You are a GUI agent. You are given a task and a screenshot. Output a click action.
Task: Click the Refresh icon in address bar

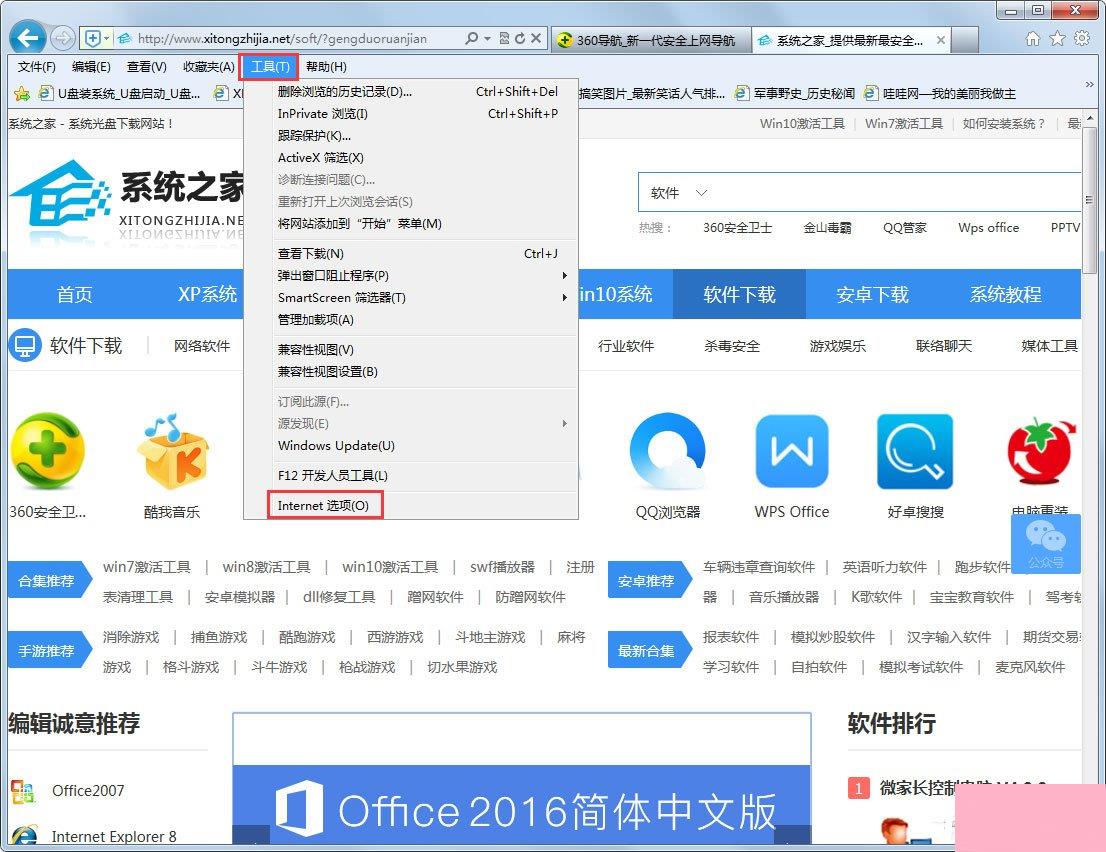pos(520,38)
